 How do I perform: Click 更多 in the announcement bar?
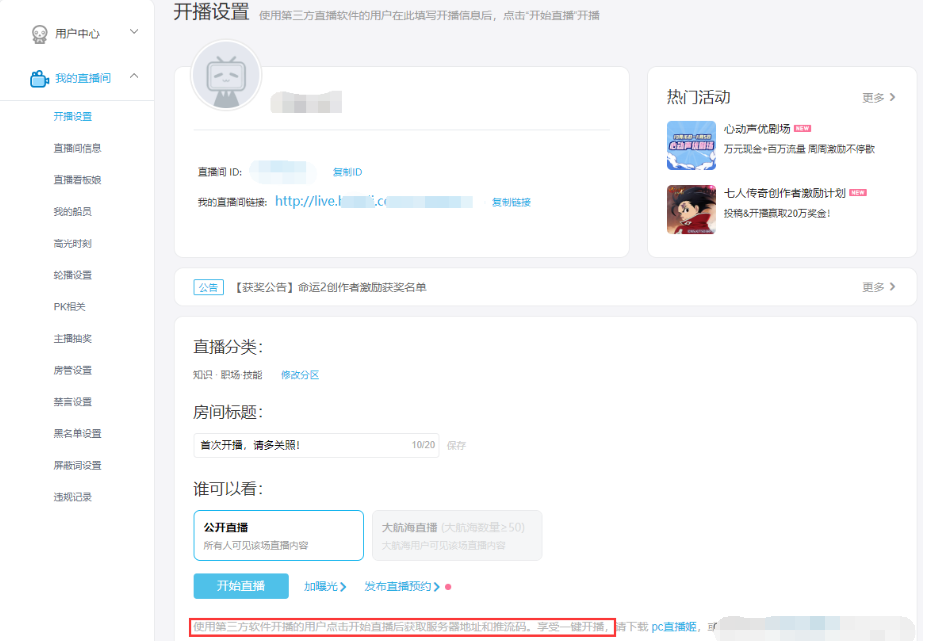coord(878,287)
